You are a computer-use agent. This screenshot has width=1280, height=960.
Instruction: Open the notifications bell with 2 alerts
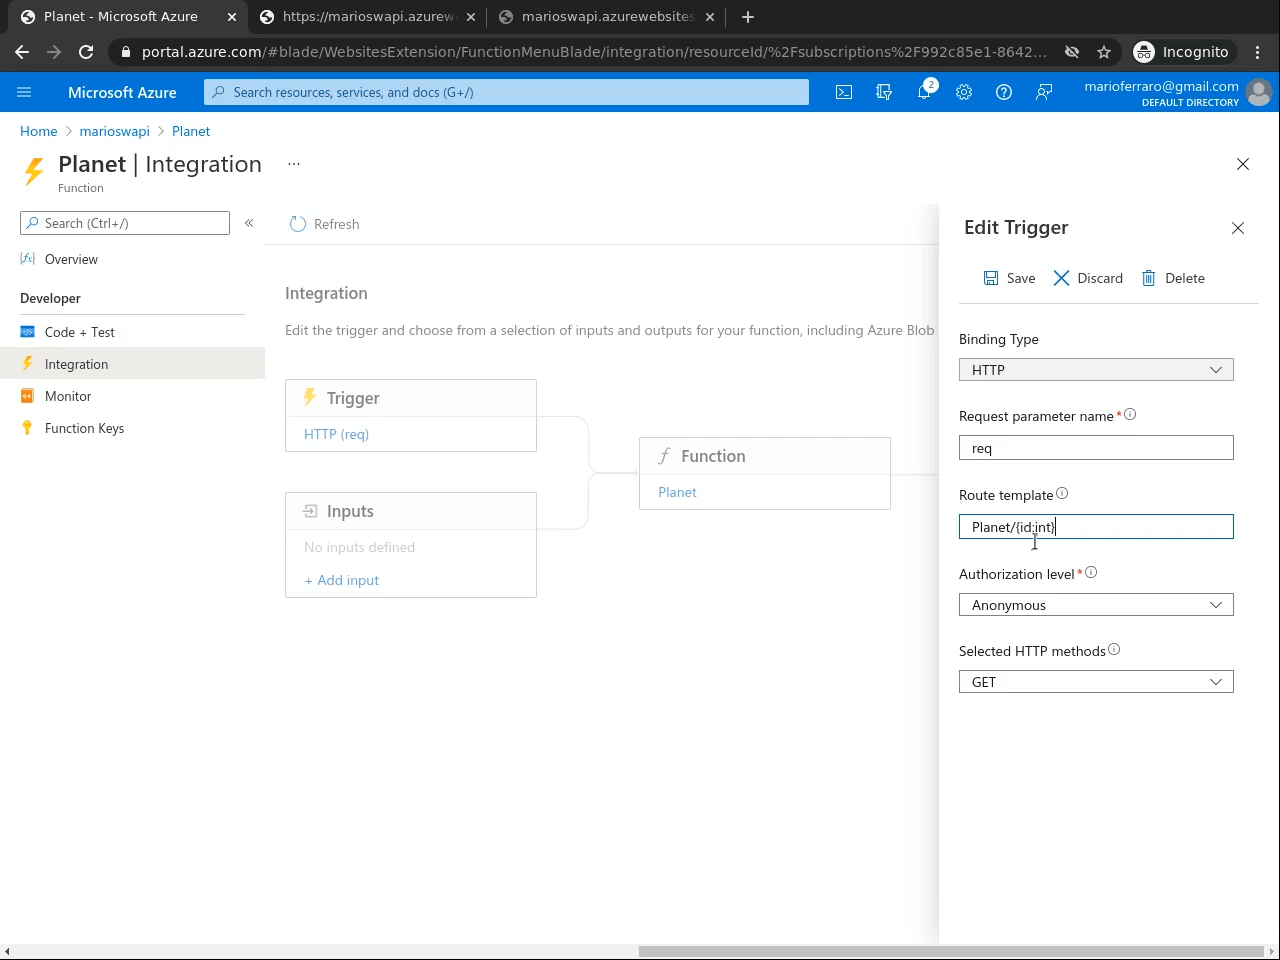click(925, 92)
